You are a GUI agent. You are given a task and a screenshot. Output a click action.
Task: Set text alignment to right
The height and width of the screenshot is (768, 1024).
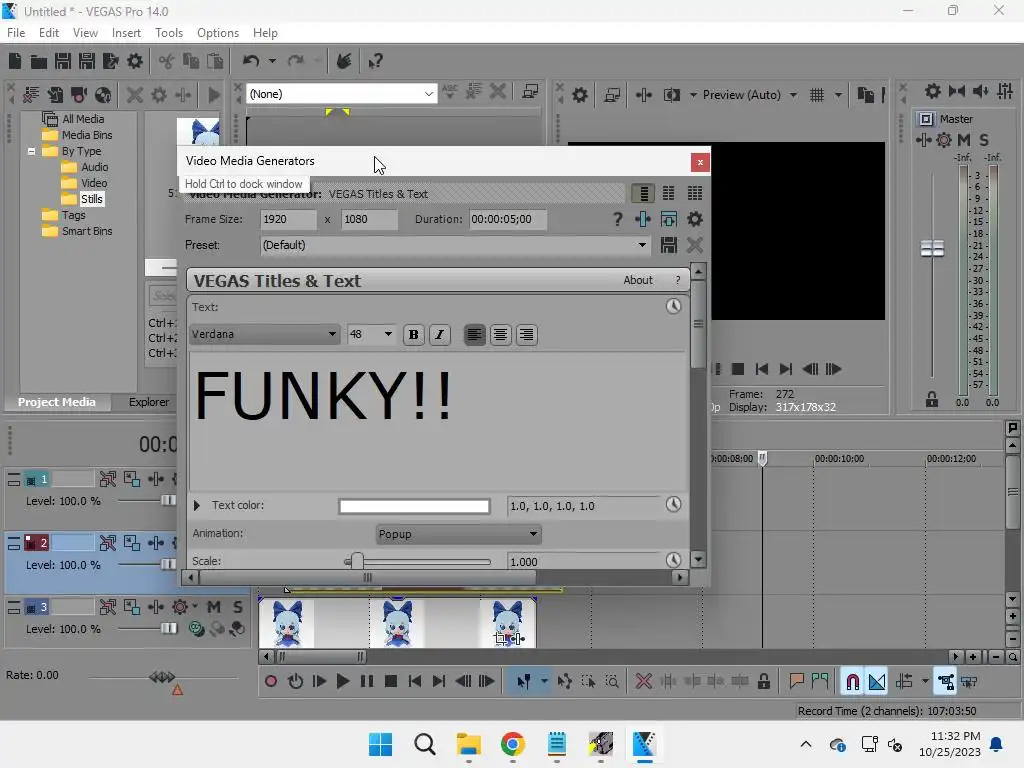526,335
